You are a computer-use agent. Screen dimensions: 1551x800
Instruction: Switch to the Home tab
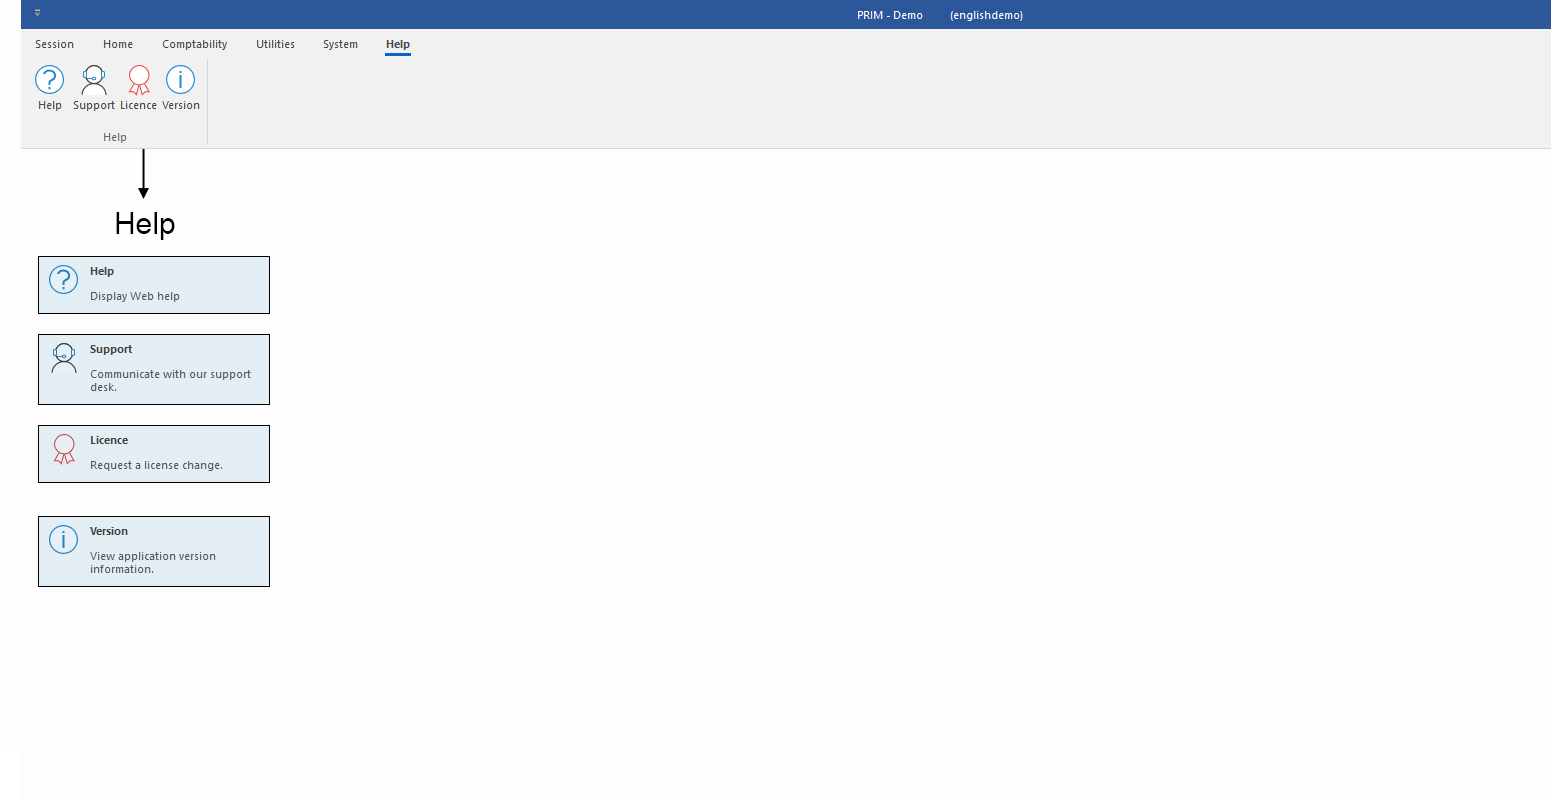118,44
